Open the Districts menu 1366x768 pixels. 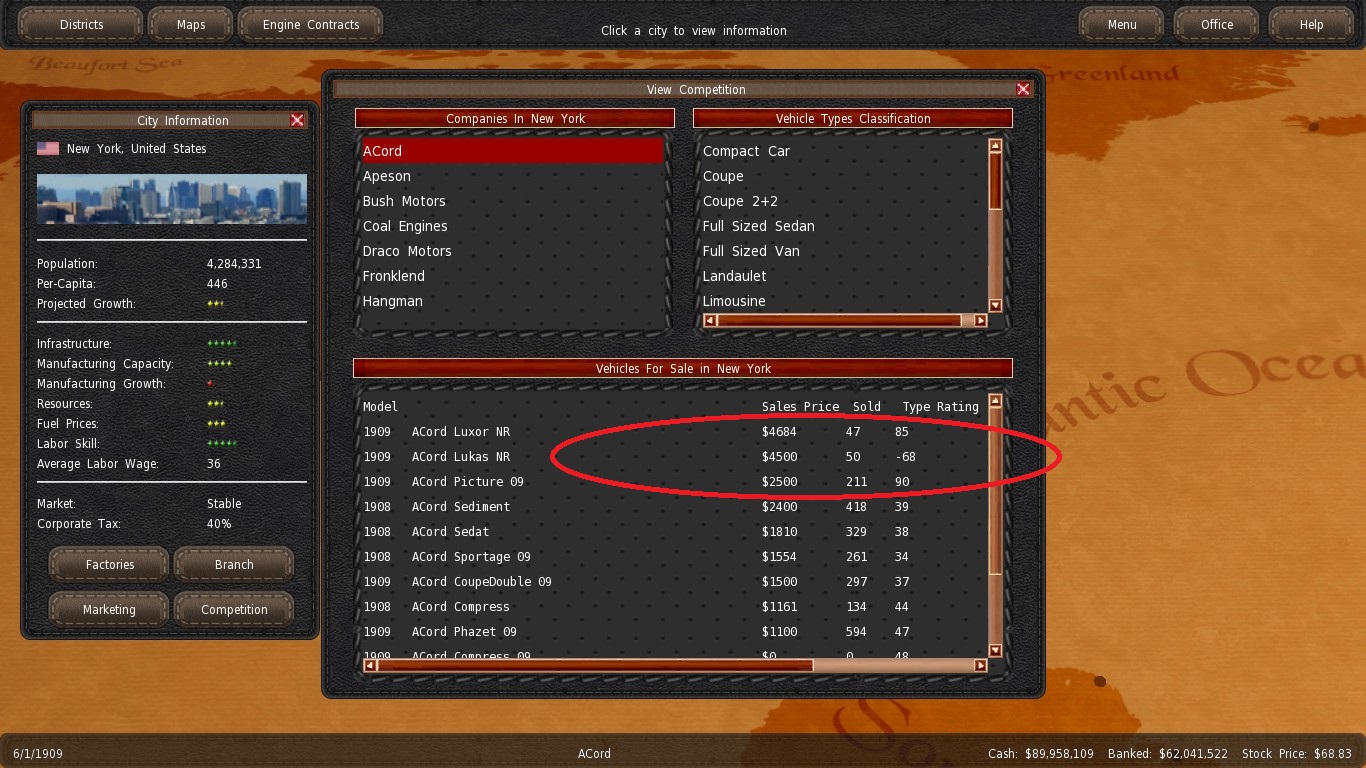82,25
